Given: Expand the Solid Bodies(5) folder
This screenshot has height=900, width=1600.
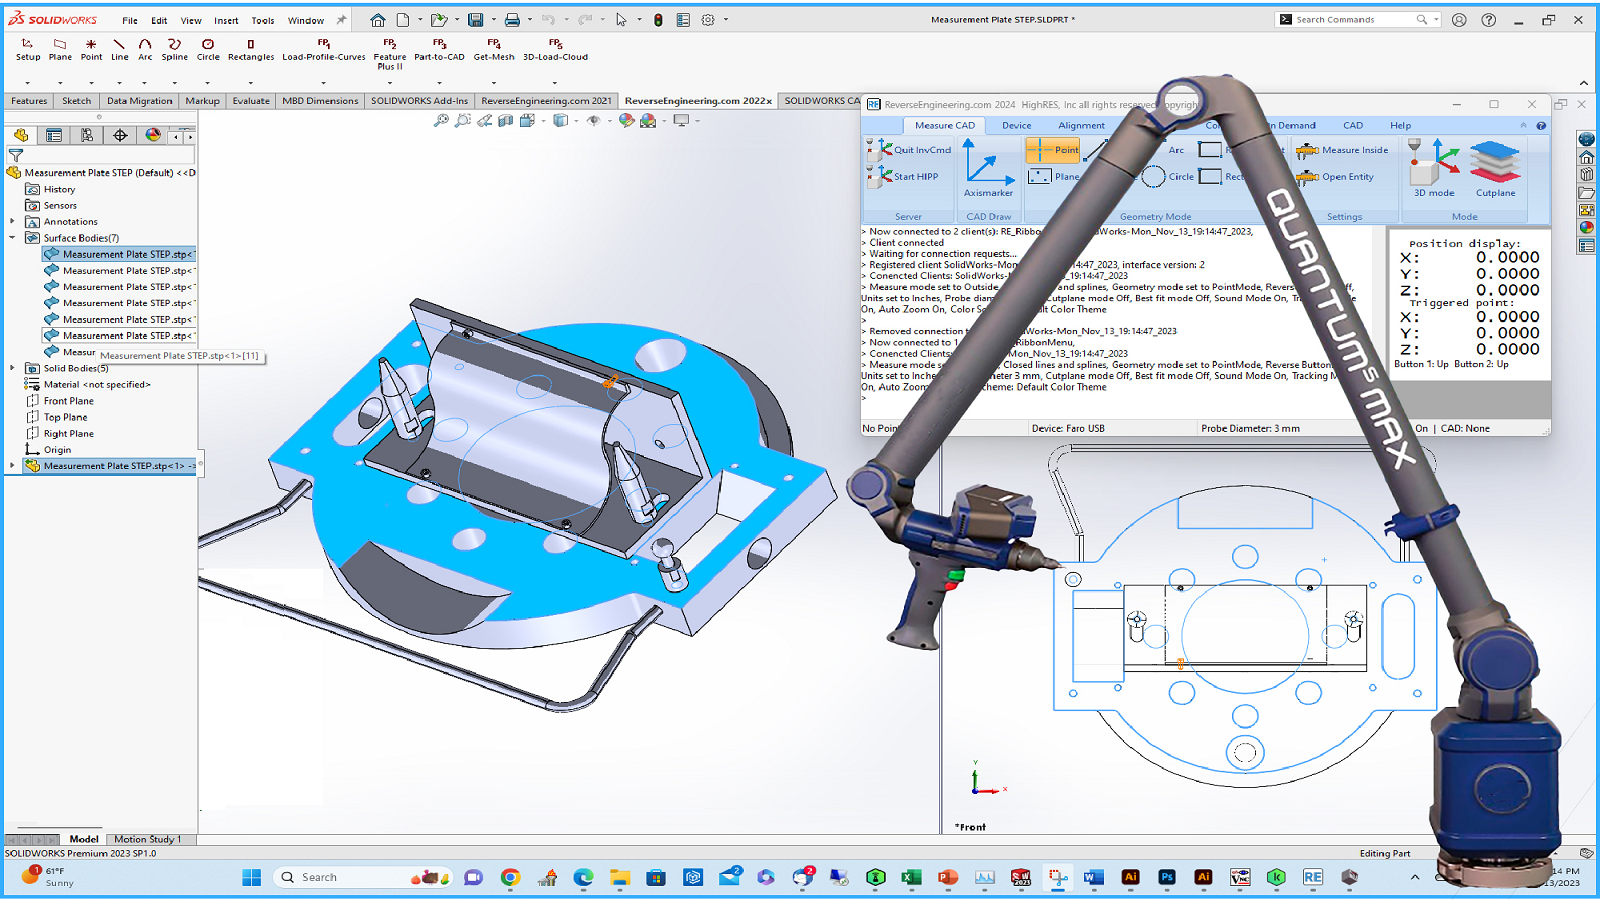Looking at the screenshot, I should [12, 368].
